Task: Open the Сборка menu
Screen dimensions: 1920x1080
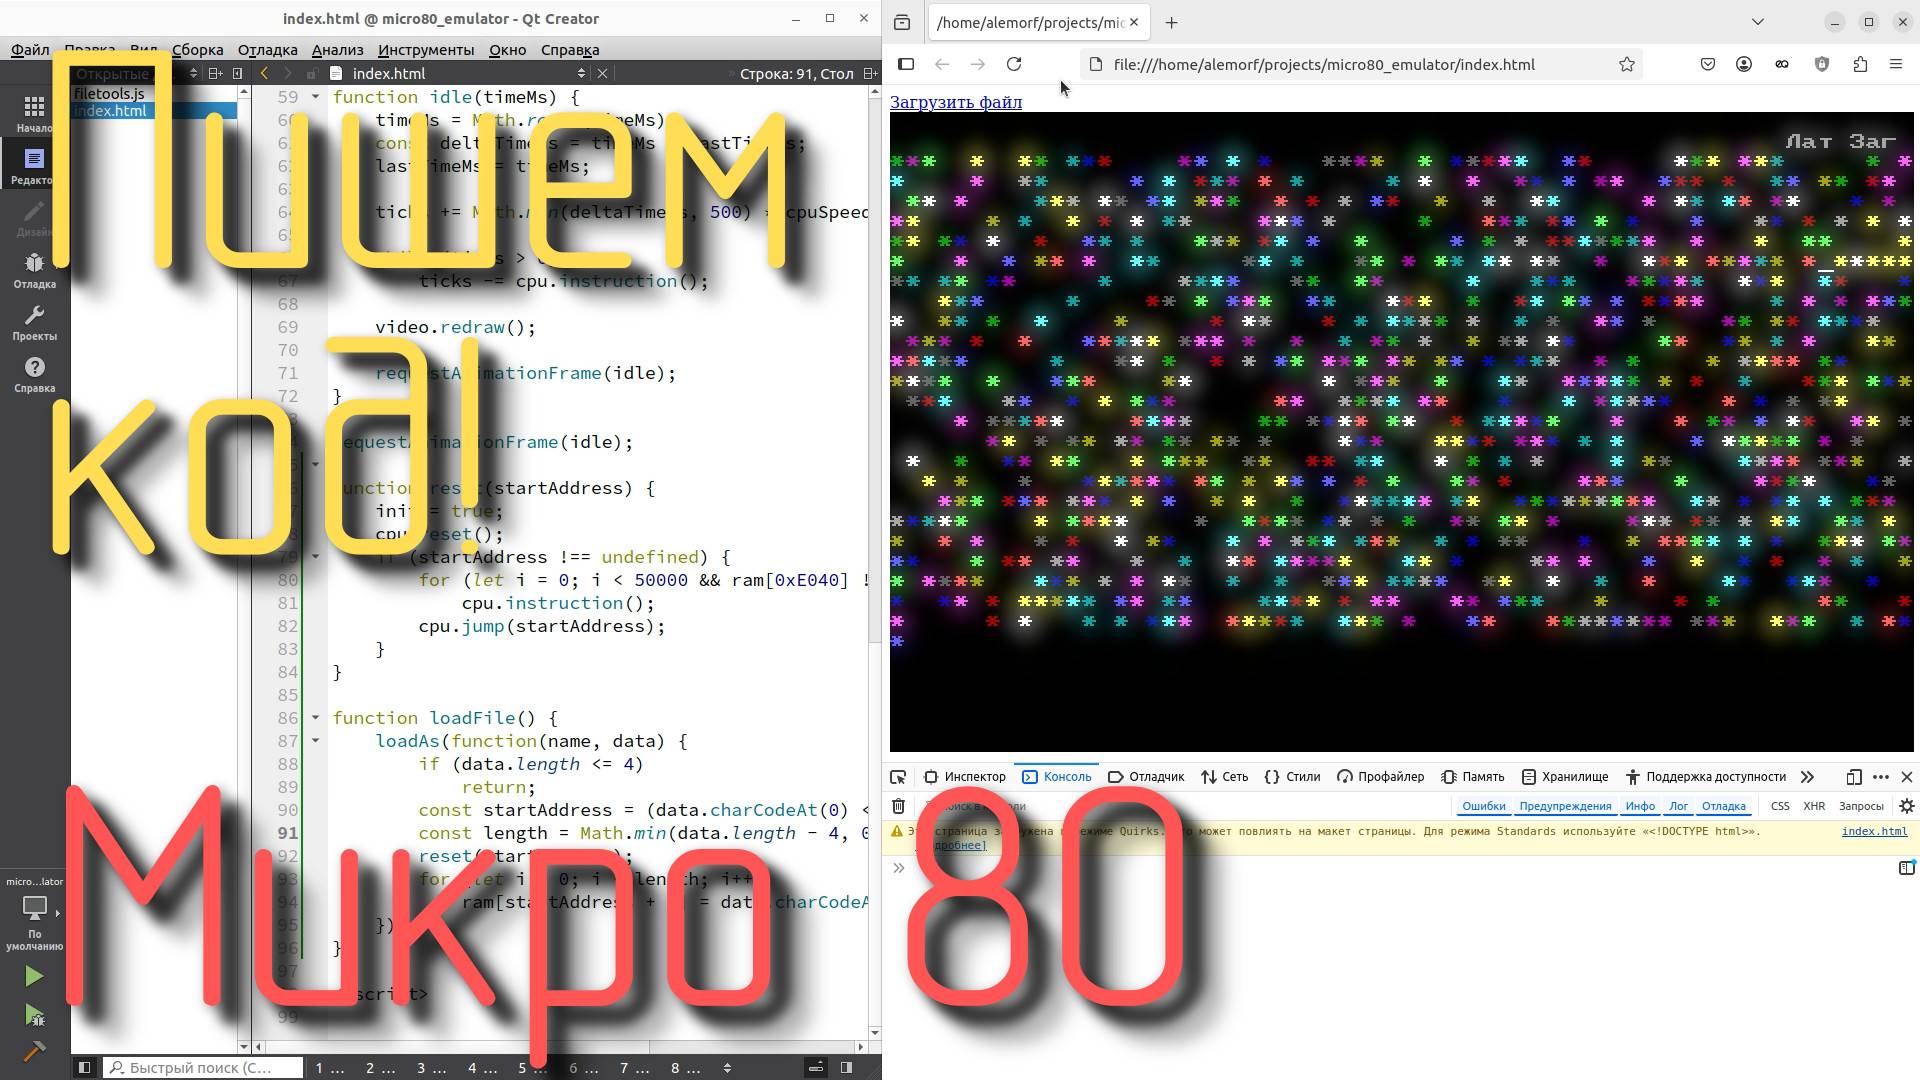Action: coord(197,49)
